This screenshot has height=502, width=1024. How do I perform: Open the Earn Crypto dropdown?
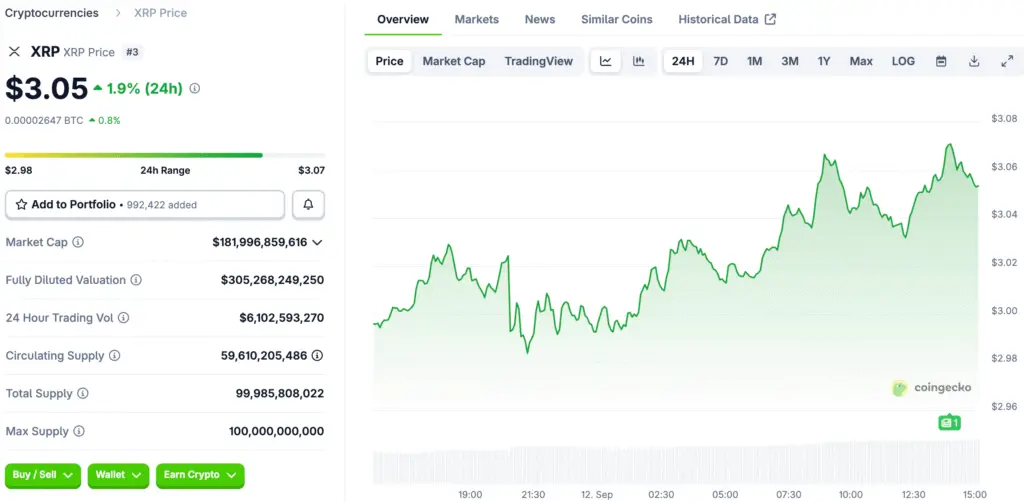coord(200,475)
